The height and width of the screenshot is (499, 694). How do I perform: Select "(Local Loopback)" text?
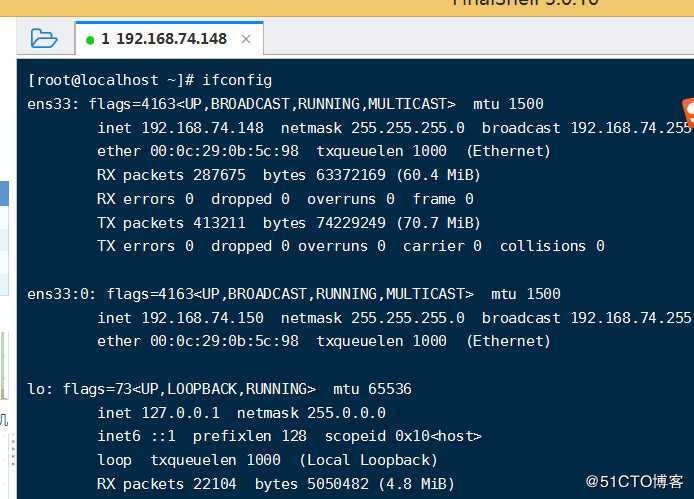368,460
